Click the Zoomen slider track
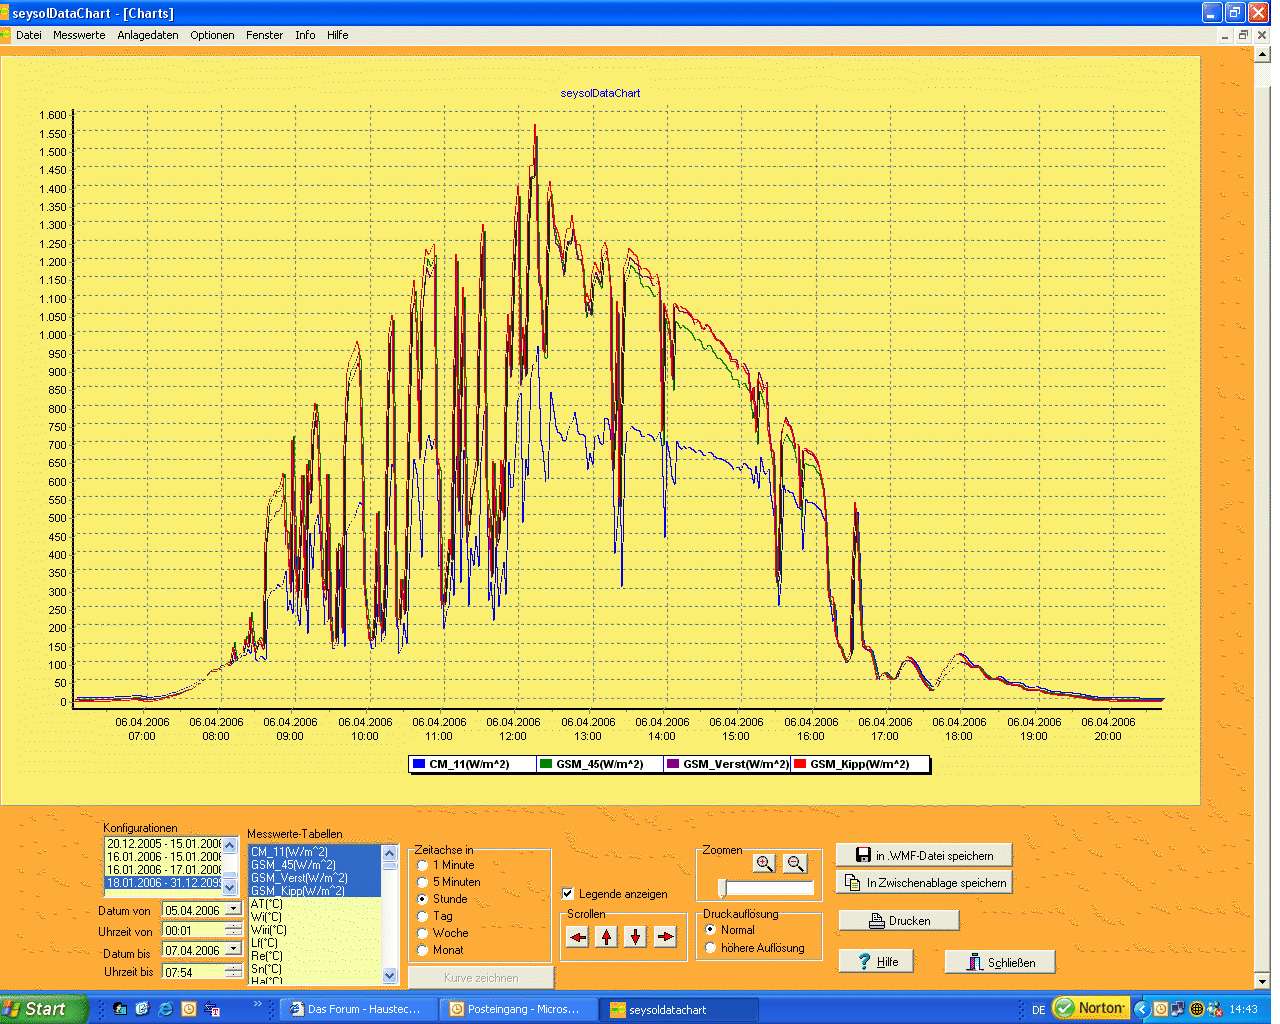The height and width of the screenshot is (1024, 1280). tap(770, 888)
